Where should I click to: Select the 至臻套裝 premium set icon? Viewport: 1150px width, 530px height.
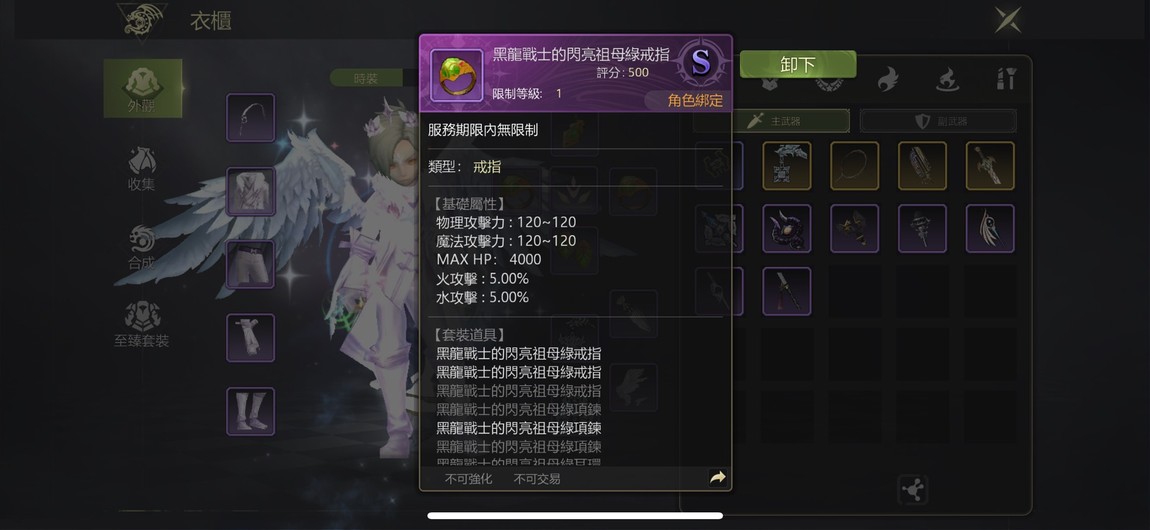tap(142, 325)
